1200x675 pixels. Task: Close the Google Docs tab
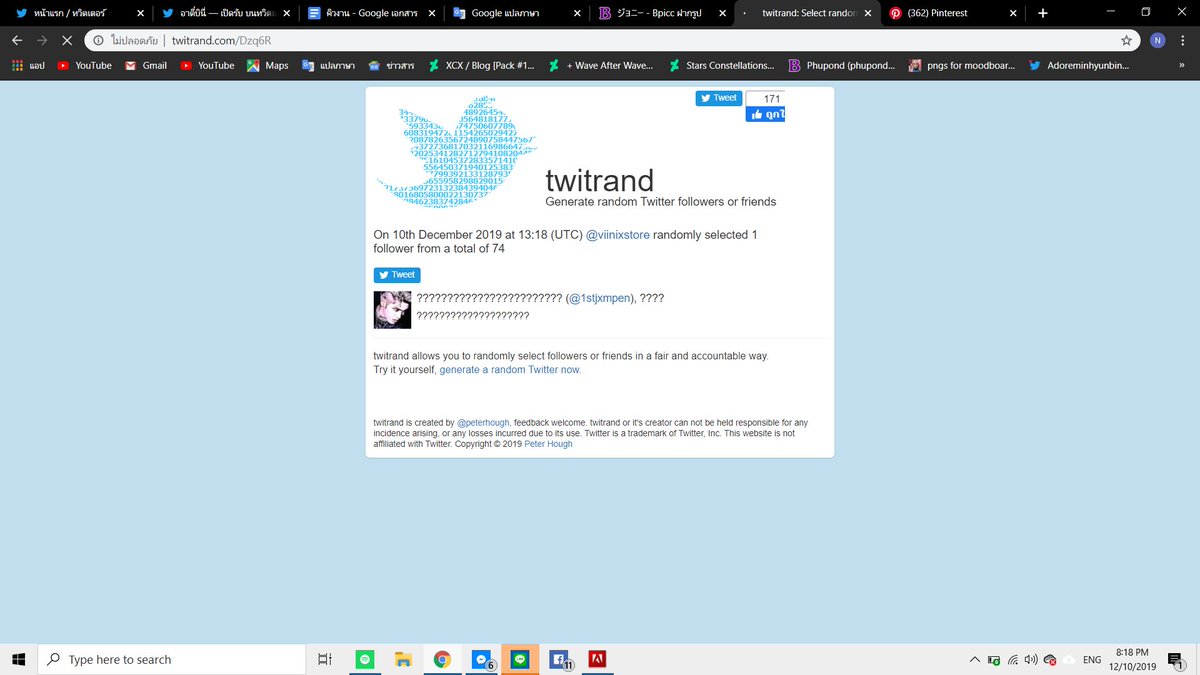(x=432, y=13)
